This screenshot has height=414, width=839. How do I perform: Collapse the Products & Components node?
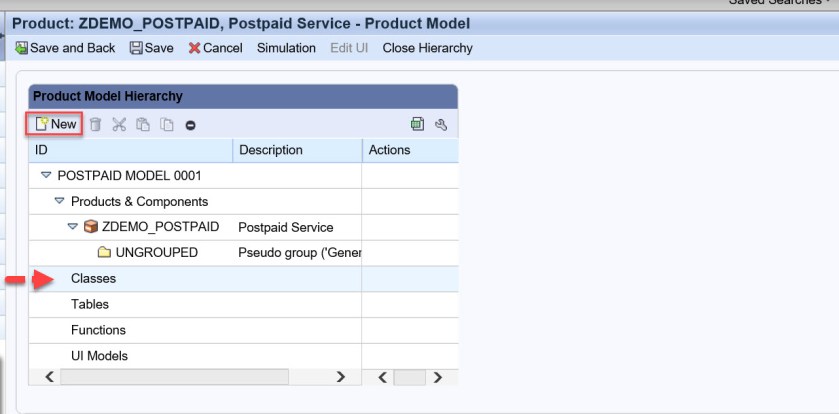click(59, 201)
